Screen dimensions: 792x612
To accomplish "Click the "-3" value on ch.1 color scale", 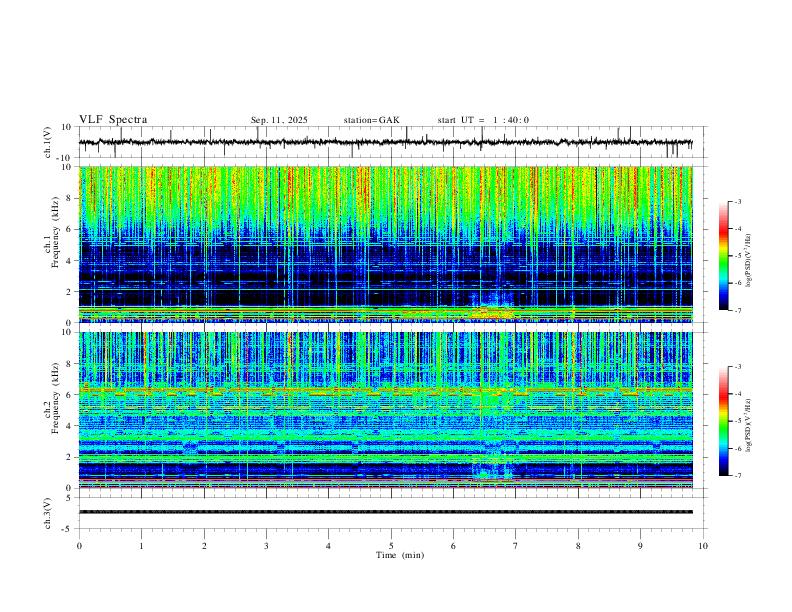I will click(737, 201).
